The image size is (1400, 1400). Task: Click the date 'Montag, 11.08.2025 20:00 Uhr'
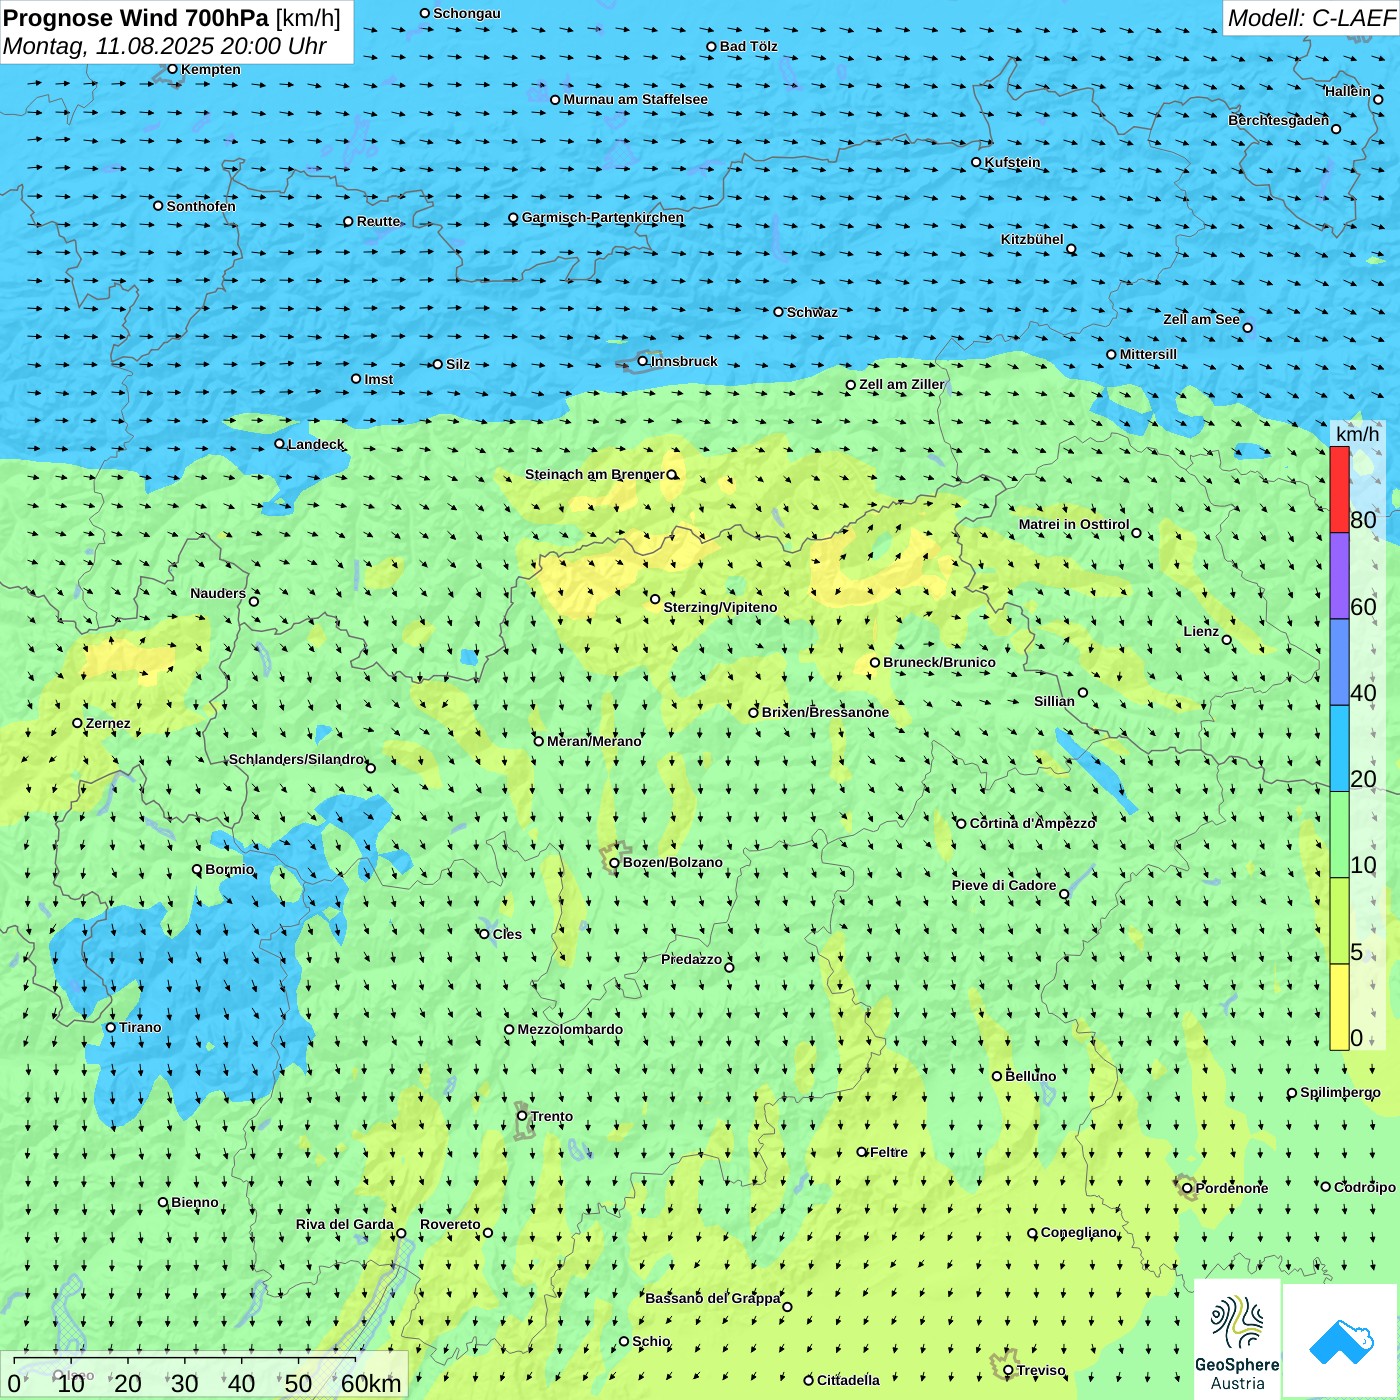[165, 46]
